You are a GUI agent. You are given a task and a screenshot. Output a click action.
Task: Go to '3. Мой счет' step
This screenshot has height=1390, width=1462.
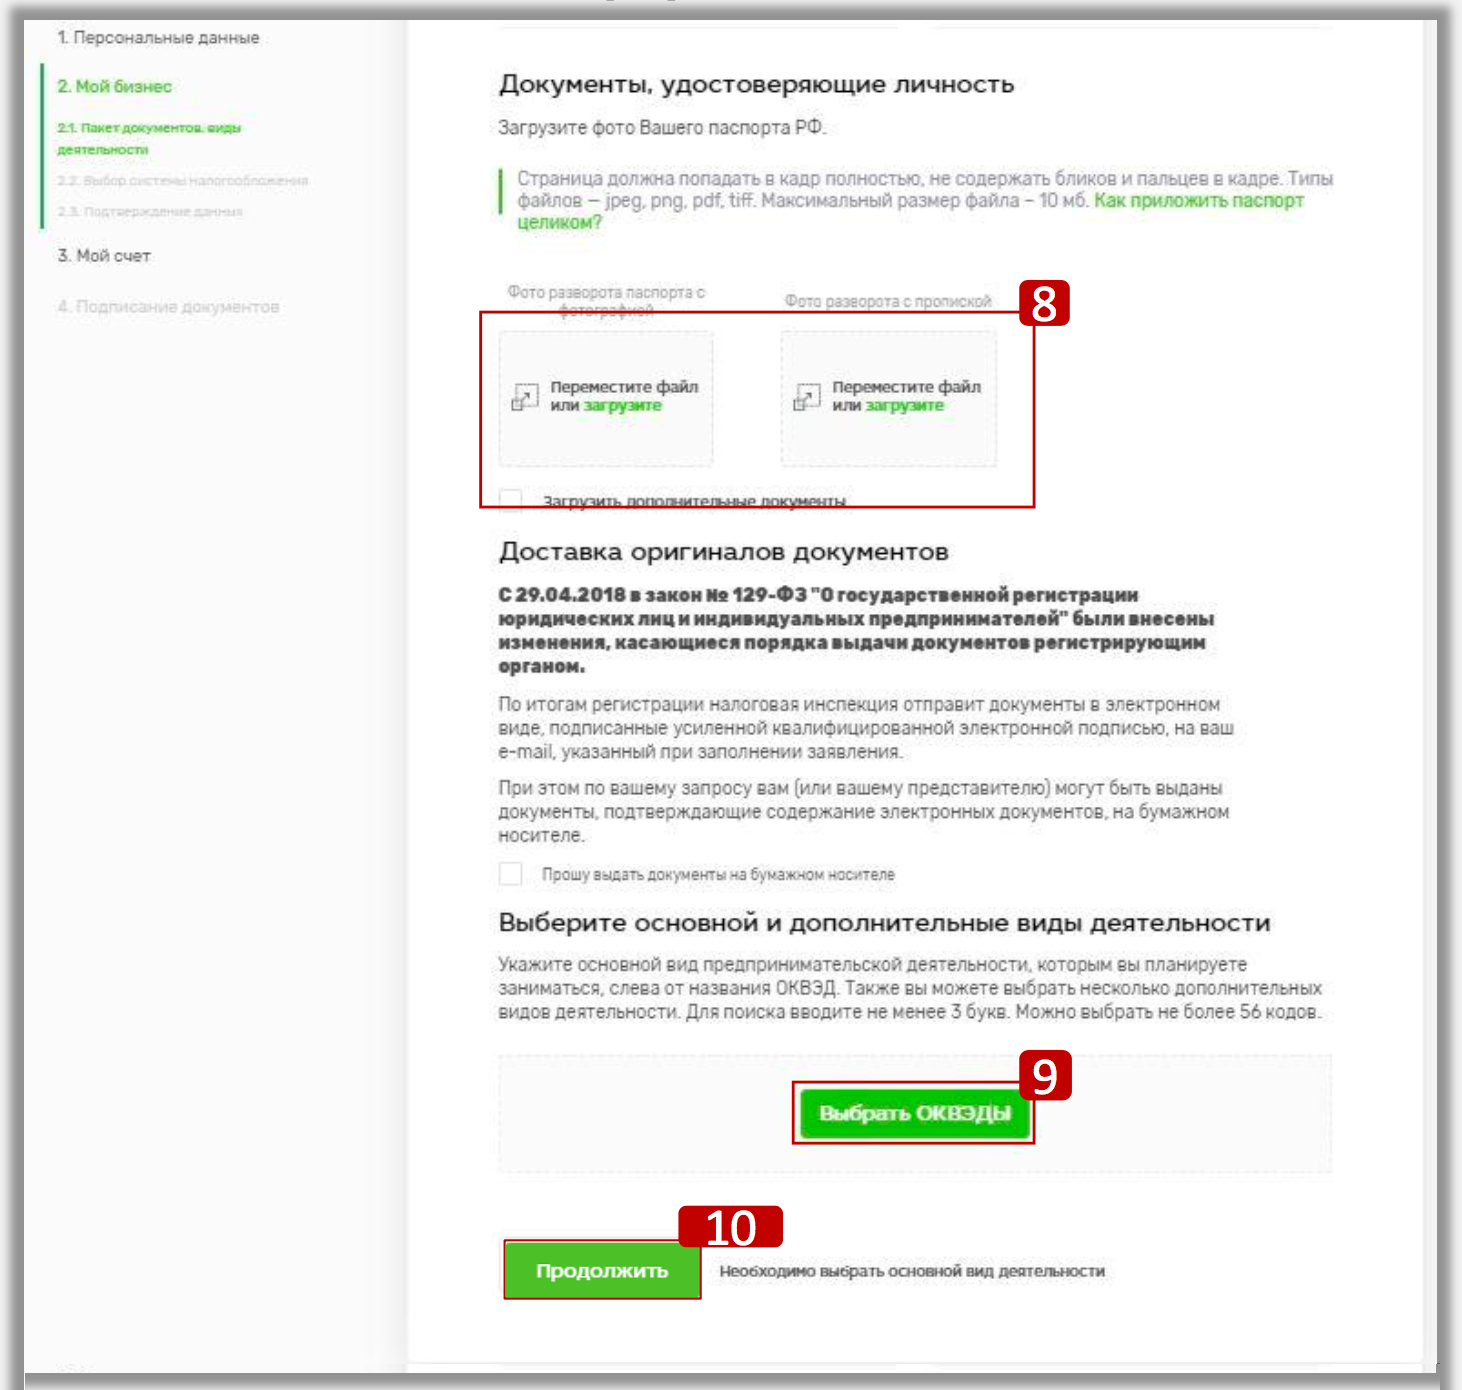[x=104, y=256]
